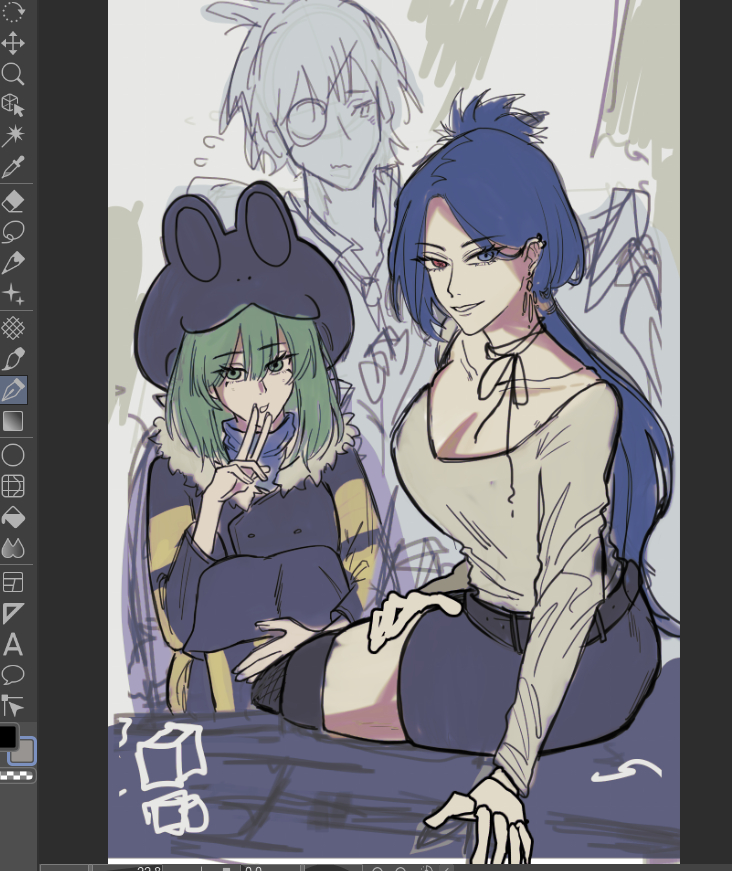The image size is (732, 871).
Task: Choose the Lasso selection tool
Action: (13, 232)
